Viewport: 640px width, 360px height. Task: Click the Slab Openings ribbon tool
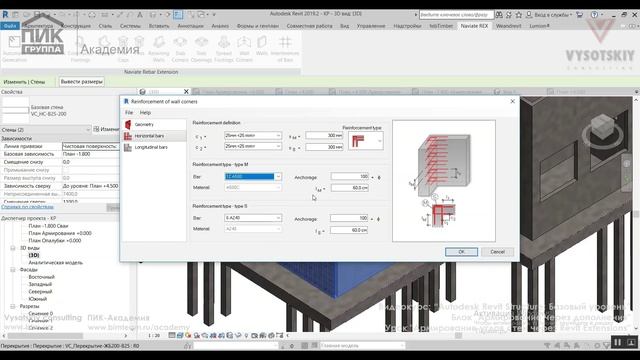[202, 49]
